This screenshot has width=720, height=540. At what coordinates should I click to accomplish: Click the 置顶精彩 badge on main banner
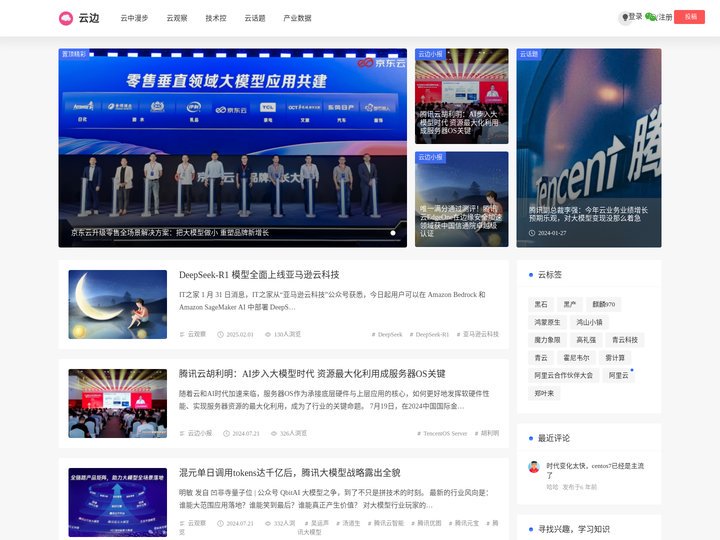click(74, 54)
